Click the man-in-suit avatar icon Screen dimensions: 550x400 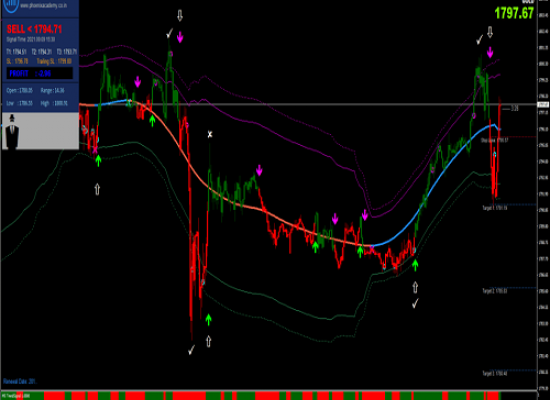point(12,132)
